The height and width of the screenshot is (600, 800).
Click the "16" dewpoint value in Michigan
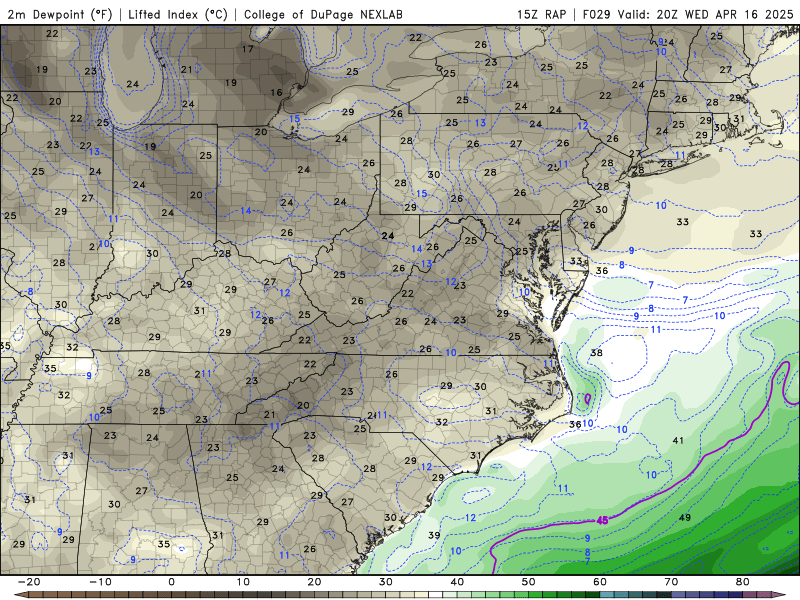[276, 92]
